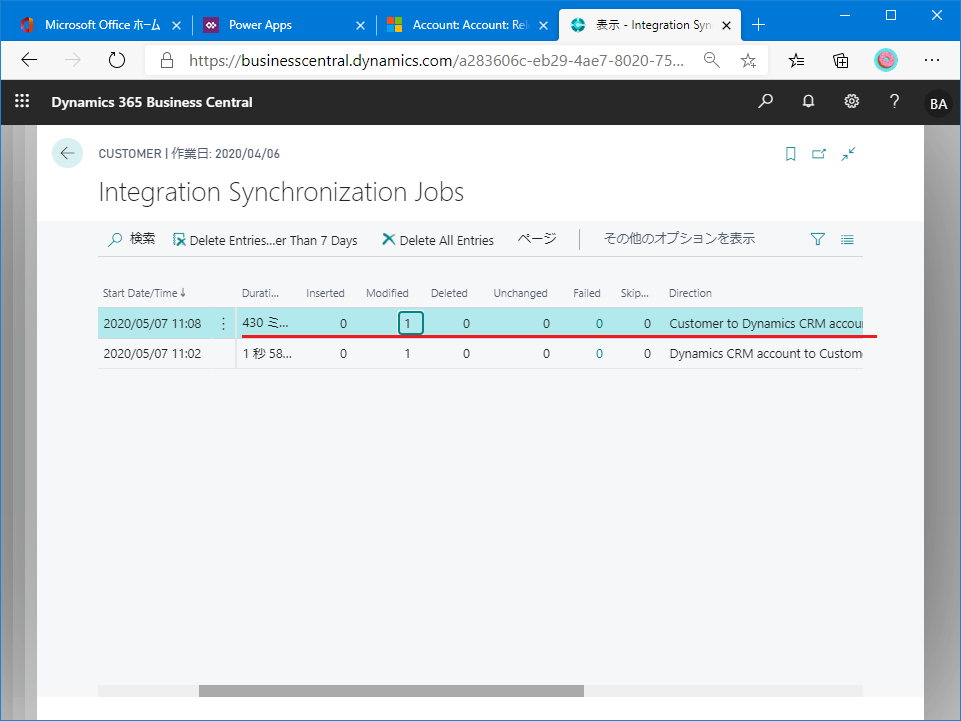Click the Dynamics 365 Business Central title

tap(152, 102)
